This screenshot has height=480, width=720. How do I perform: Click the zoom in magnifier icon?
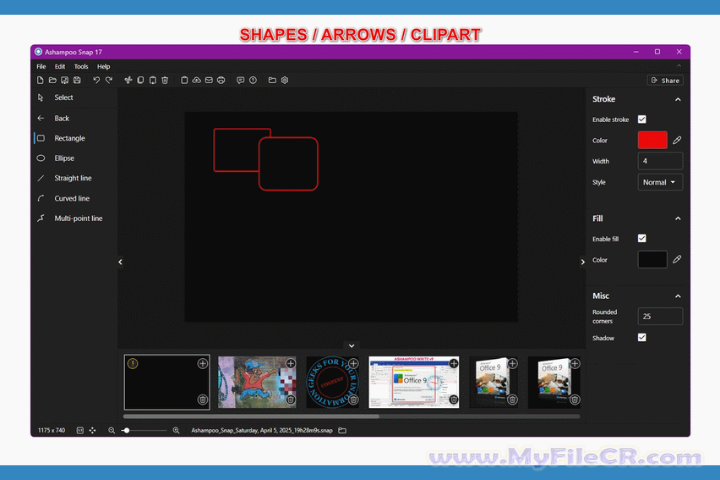point(176,430)
